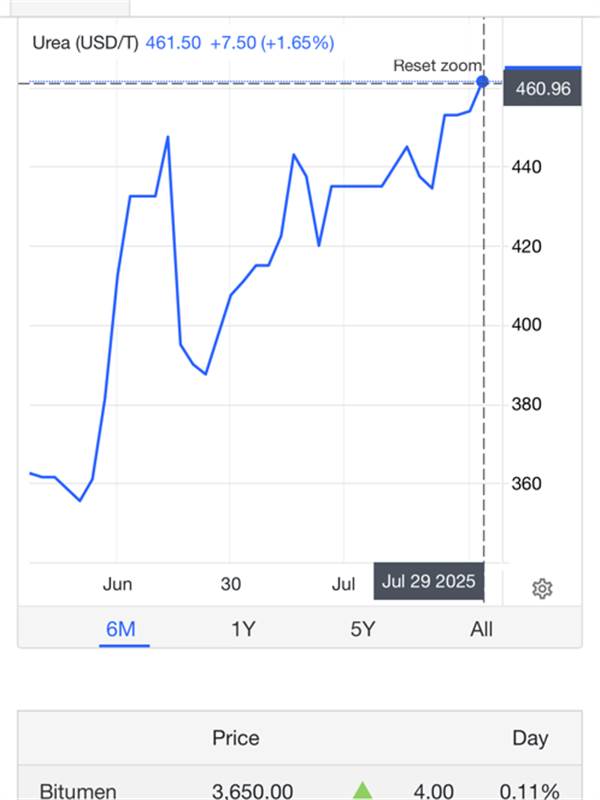
Task: Switch to the 5Y time range
Action: tap(363, 629)
